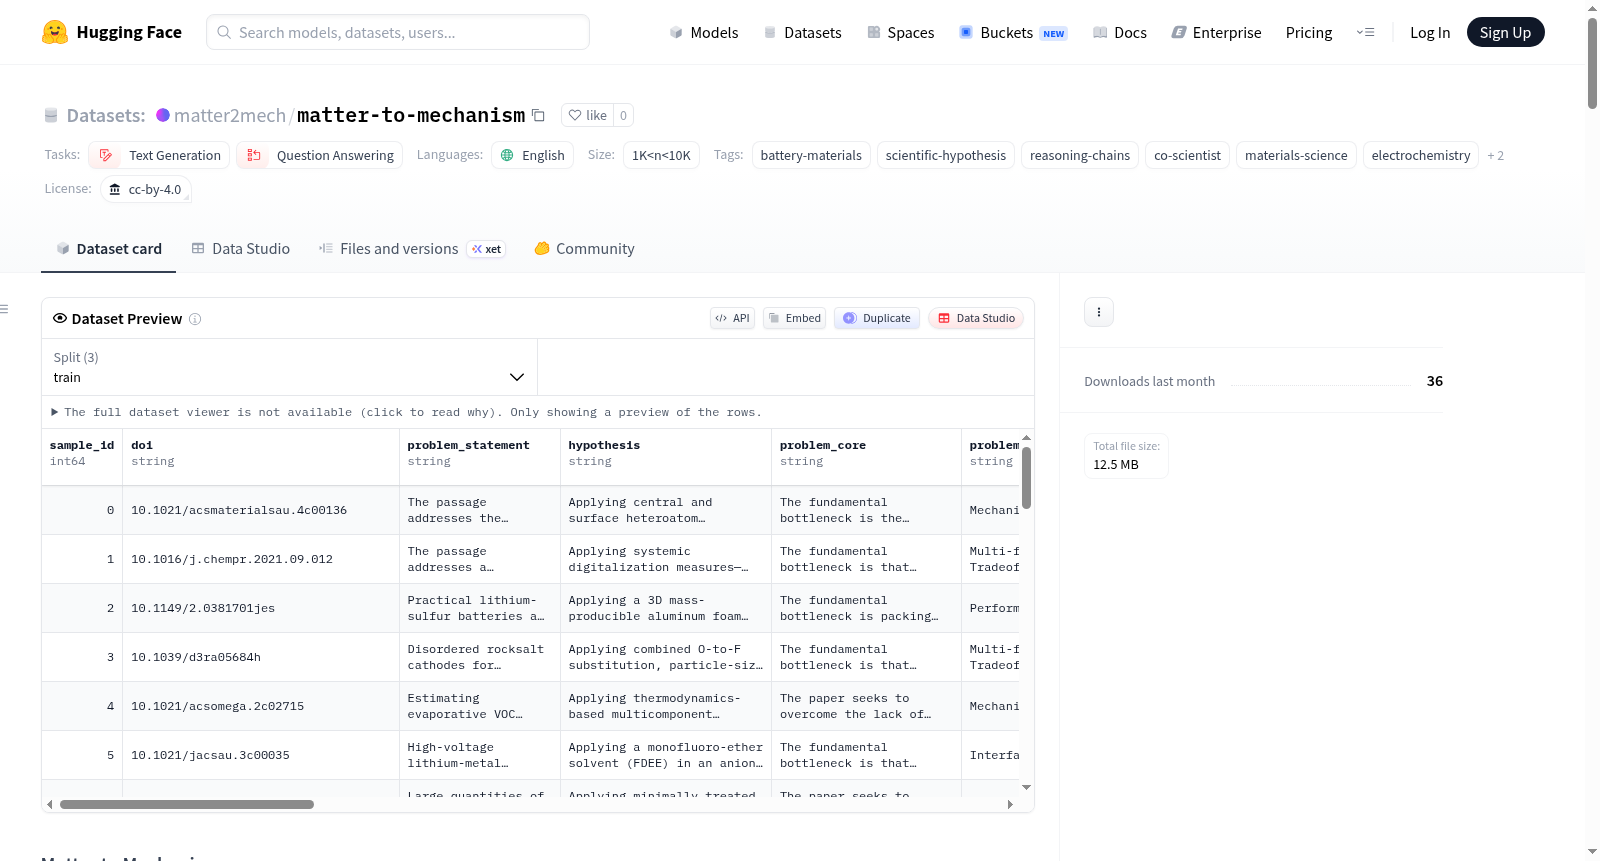Switch to the Dataset card tab
Viewport: 1600px width, 861px height.
pos(109,249)
